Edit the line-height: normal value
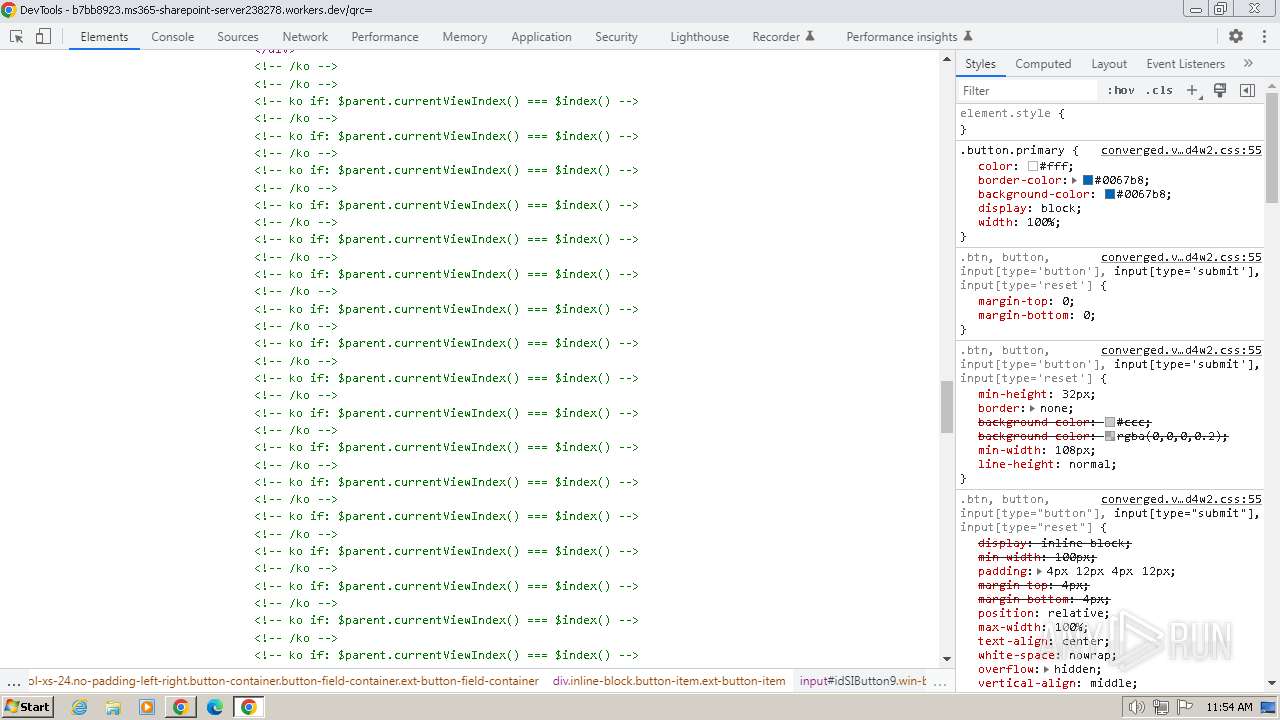1280x720 pixels. pos(1088,465)
